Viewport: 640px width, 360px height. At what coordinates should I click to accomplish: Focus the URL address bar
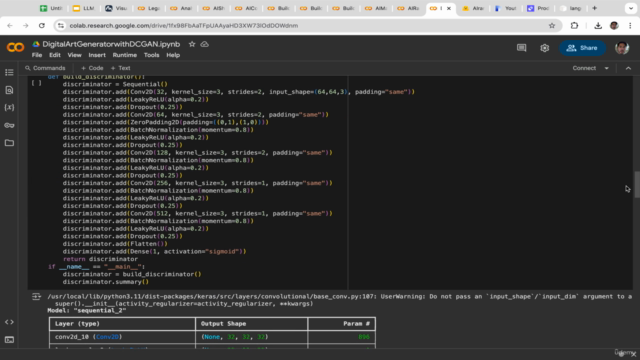306,25
